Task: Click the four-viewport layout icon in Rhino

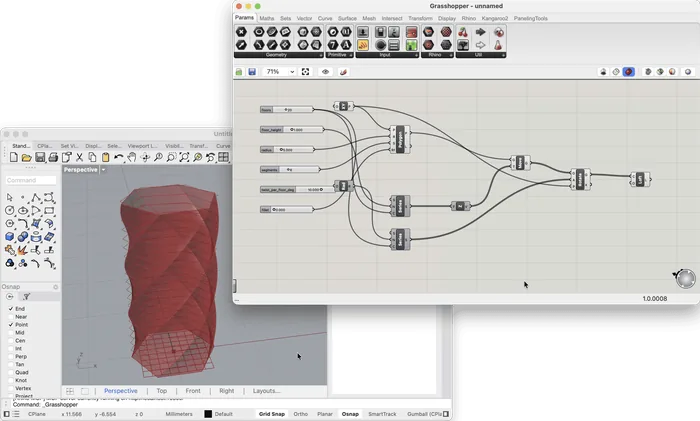Action: 223,157
